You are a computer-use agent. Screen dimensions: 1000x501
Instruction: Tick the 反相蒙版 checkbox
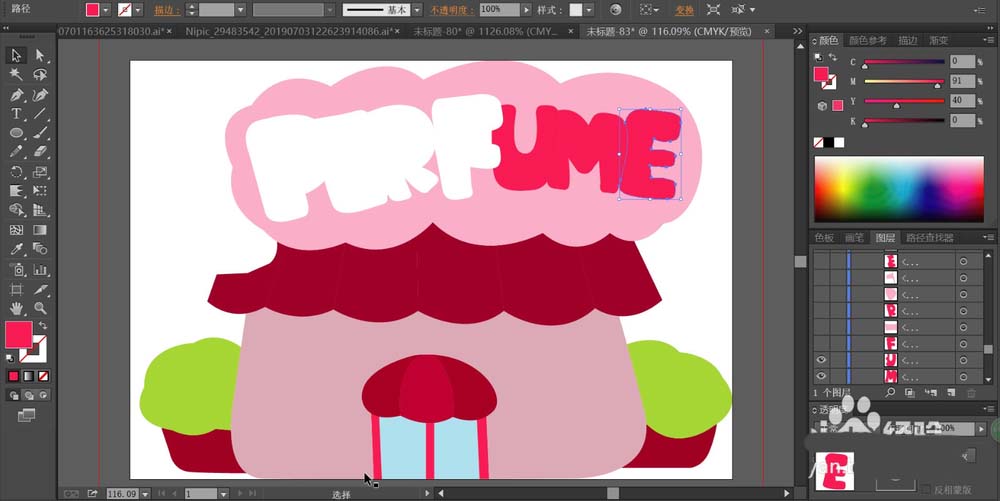coord(927,489)
